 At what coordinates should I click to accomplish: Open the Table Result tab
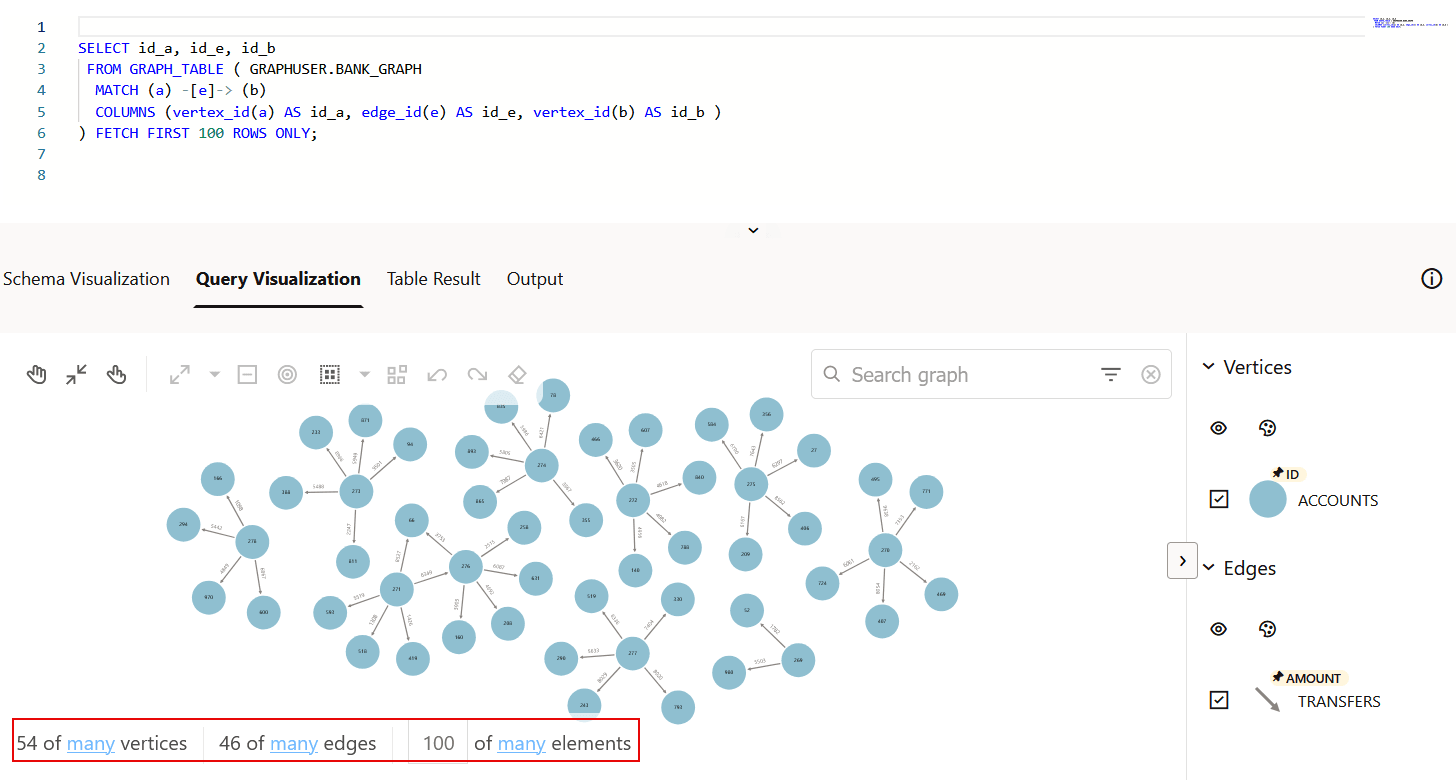point(434,279)
